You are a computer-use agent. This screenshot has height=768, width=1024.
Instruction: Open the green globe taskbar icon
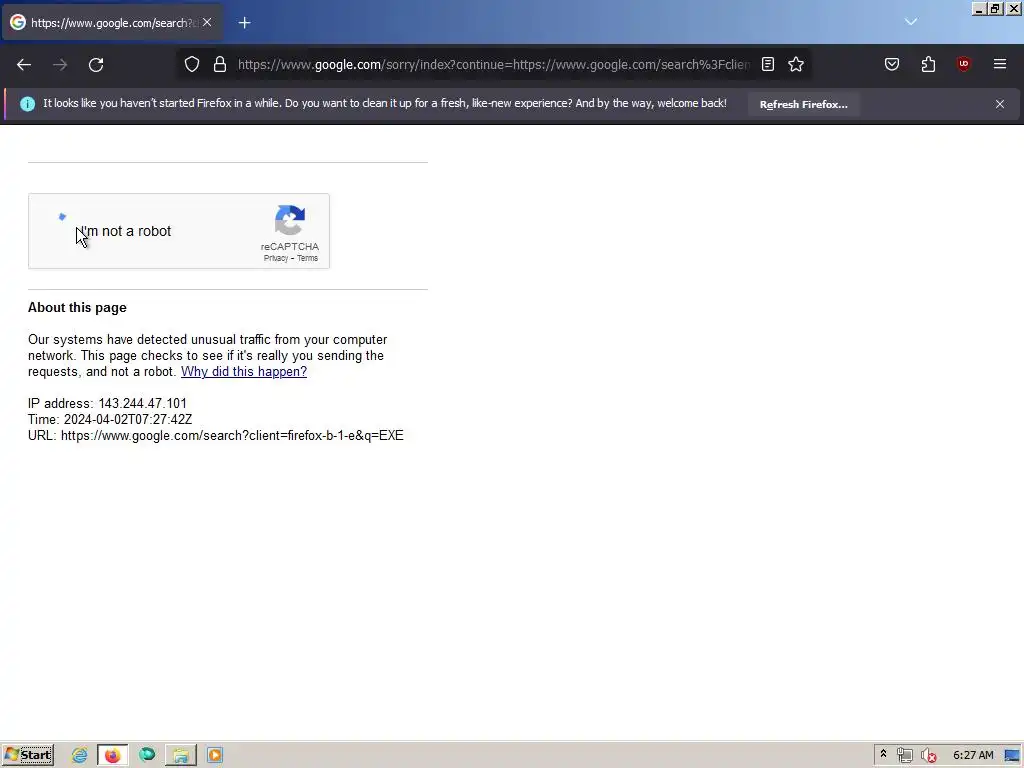pyautogui.click(x=147, y=756)
